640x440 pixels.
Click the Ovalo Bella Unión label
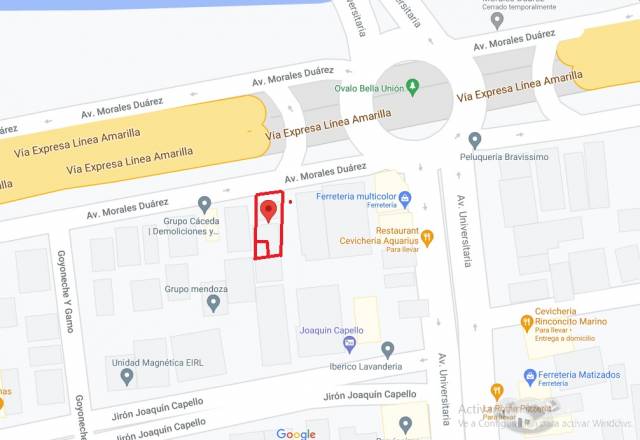pos(369,88)
